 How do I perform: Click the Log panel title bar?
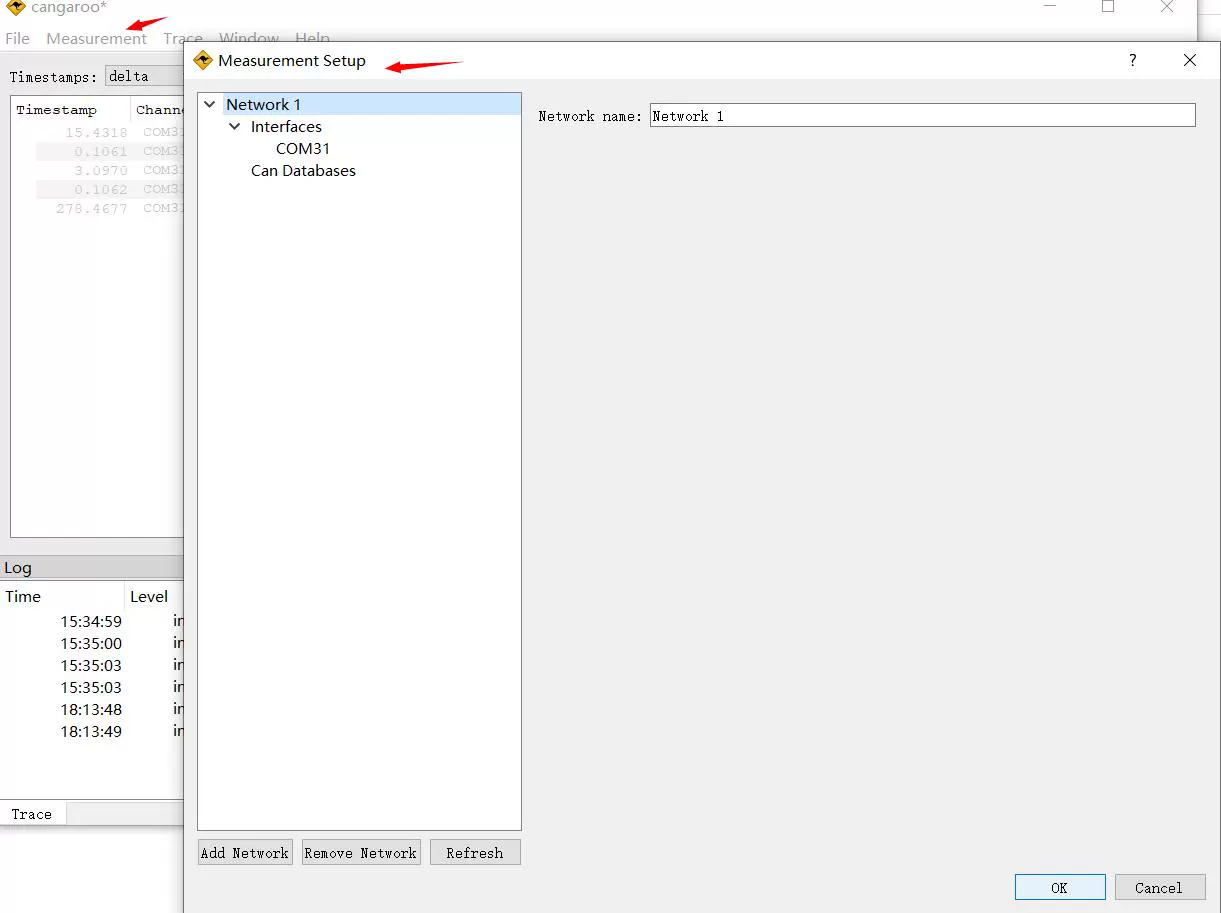tap(92, 567)
